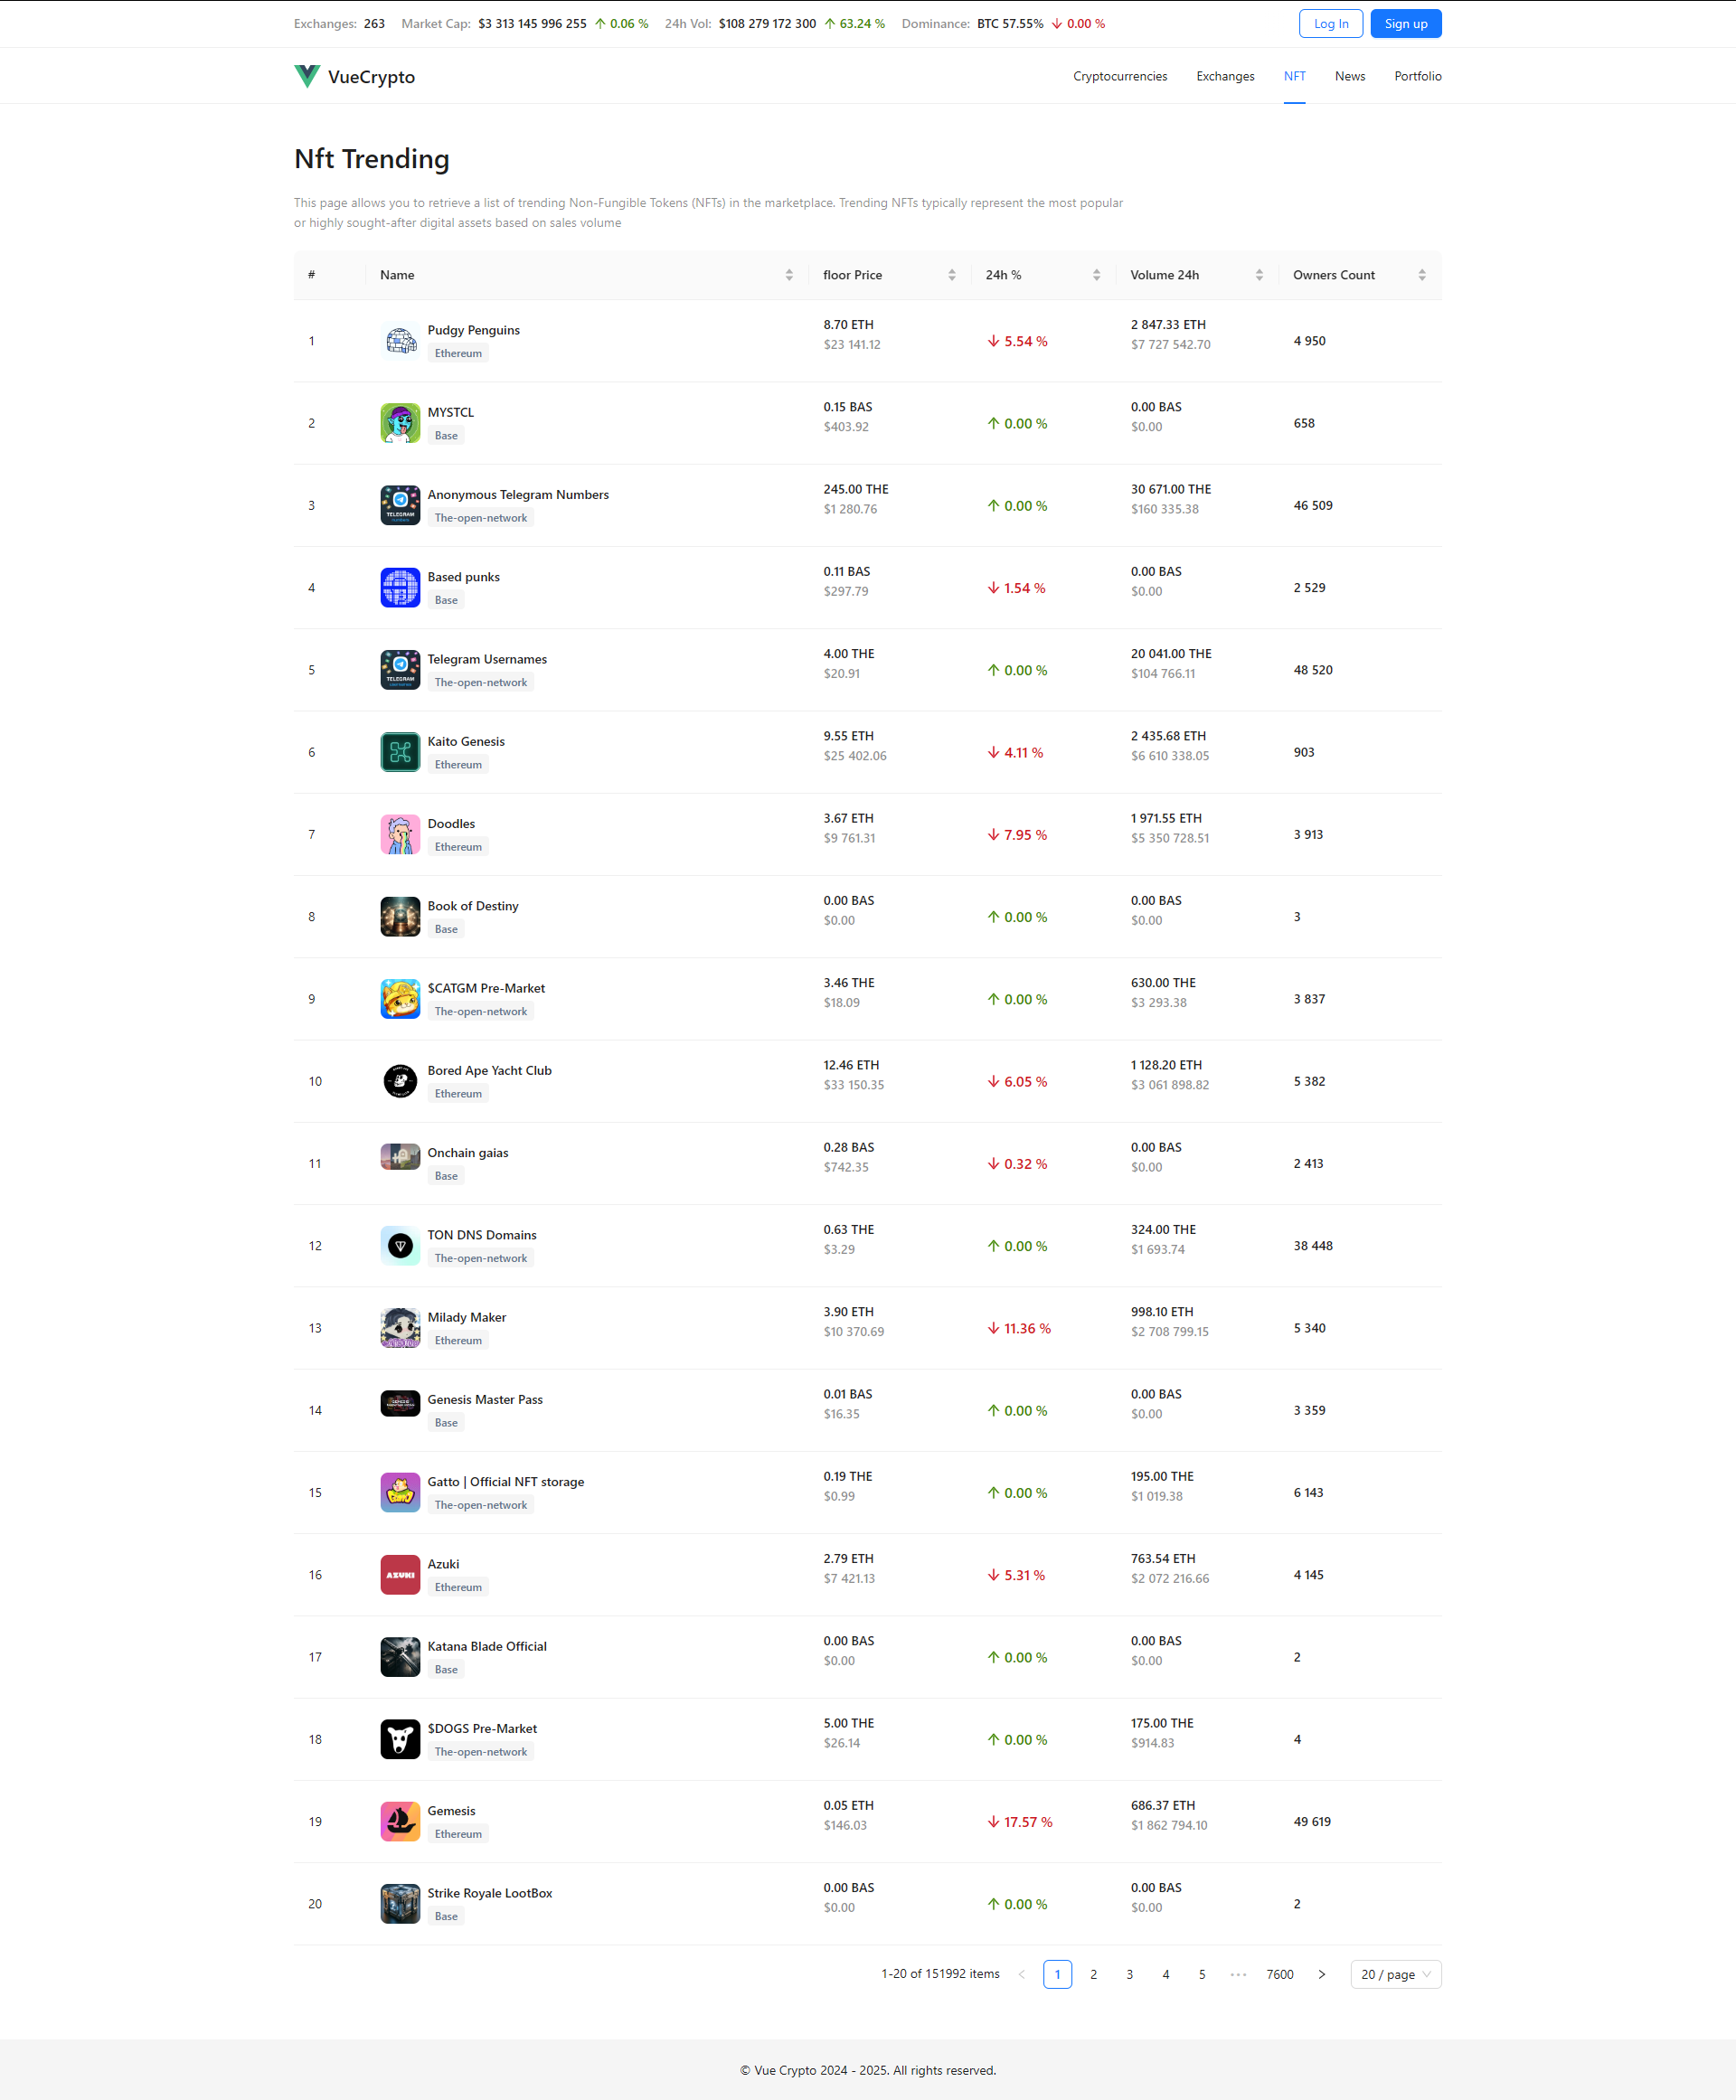The width and height of the screenshot is (1736, 2100).
Task: Go to pagination page 3
Action: click(x=1129, y=1974)
